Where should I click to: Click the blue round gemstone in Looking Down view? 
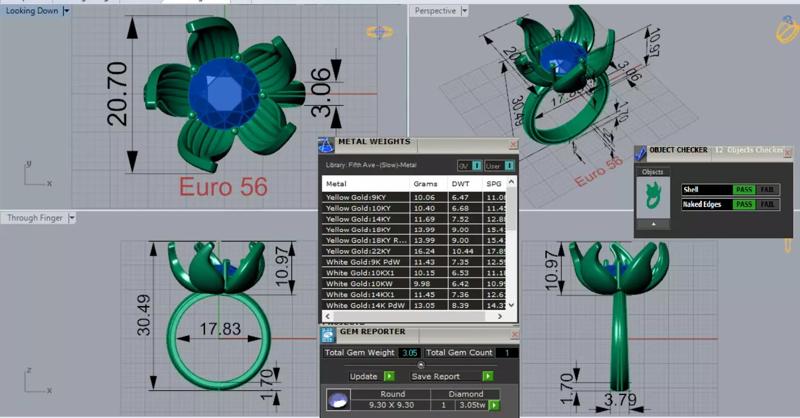coord(224,93)
